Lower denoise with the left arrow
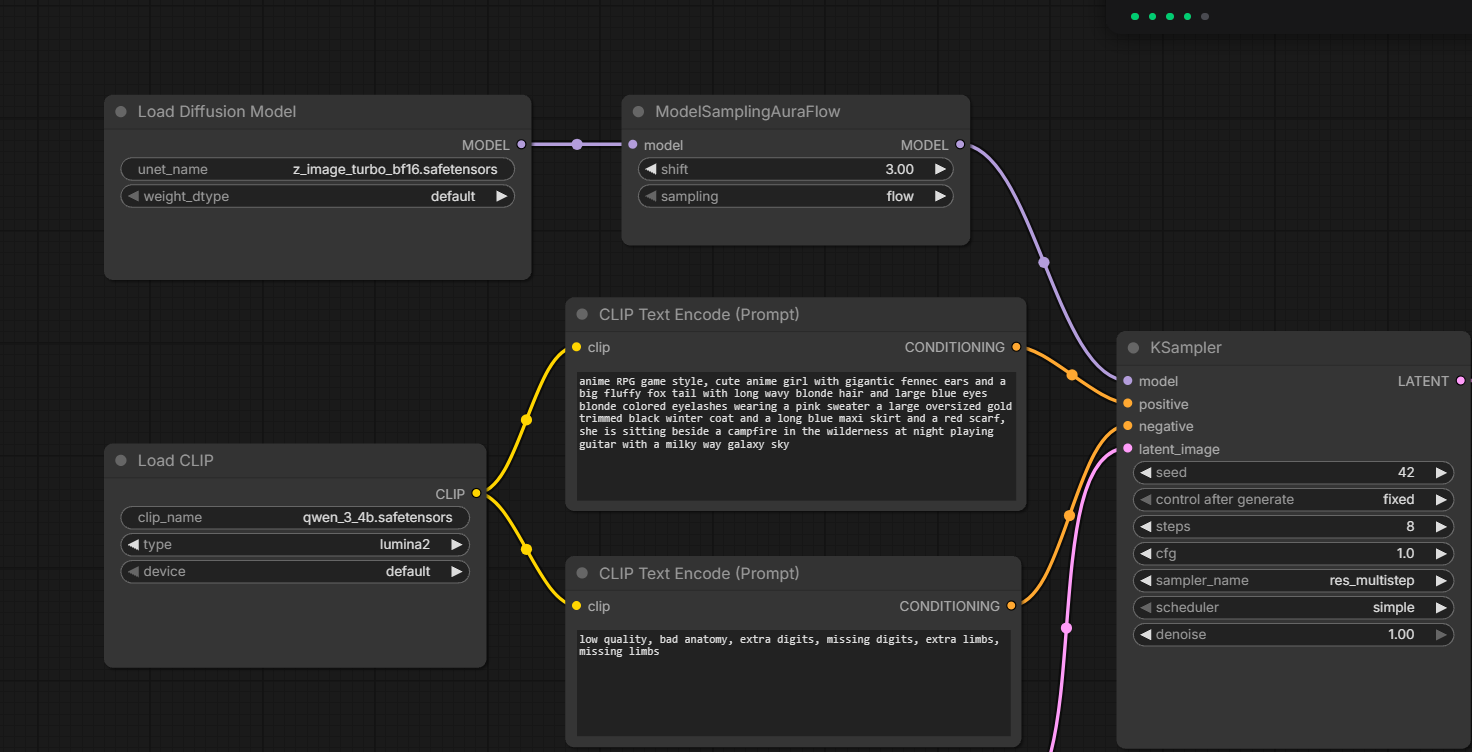 [x=1146, y=634]
